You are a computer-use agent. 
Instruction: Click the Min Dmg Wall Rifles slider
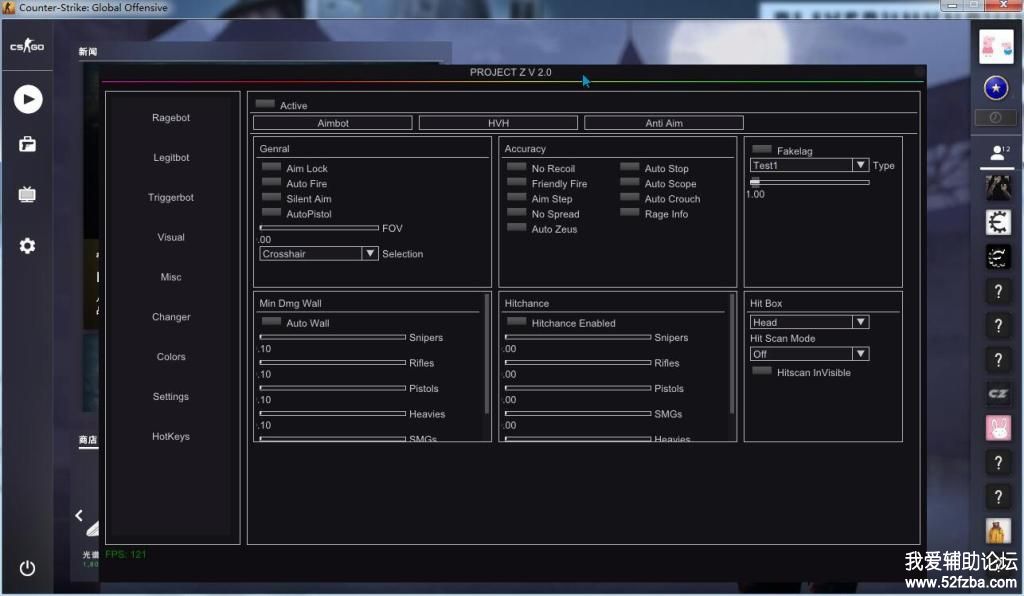(332, 362)
